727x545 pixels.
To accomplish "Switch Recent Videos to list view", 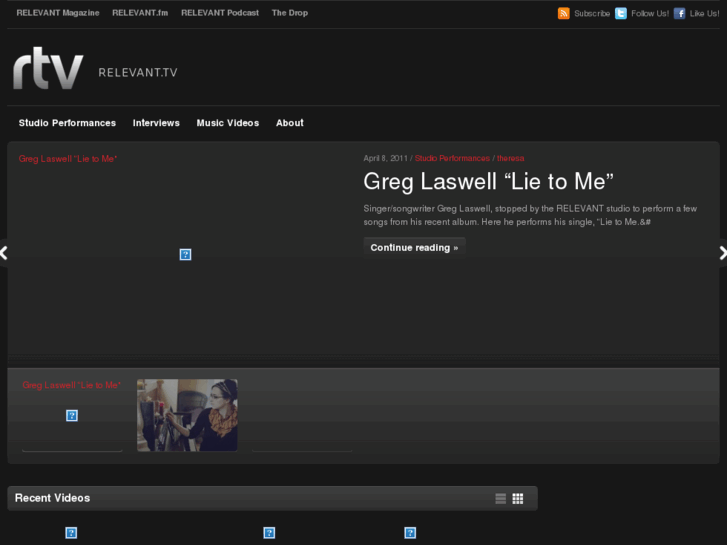I will click(501, 499).
